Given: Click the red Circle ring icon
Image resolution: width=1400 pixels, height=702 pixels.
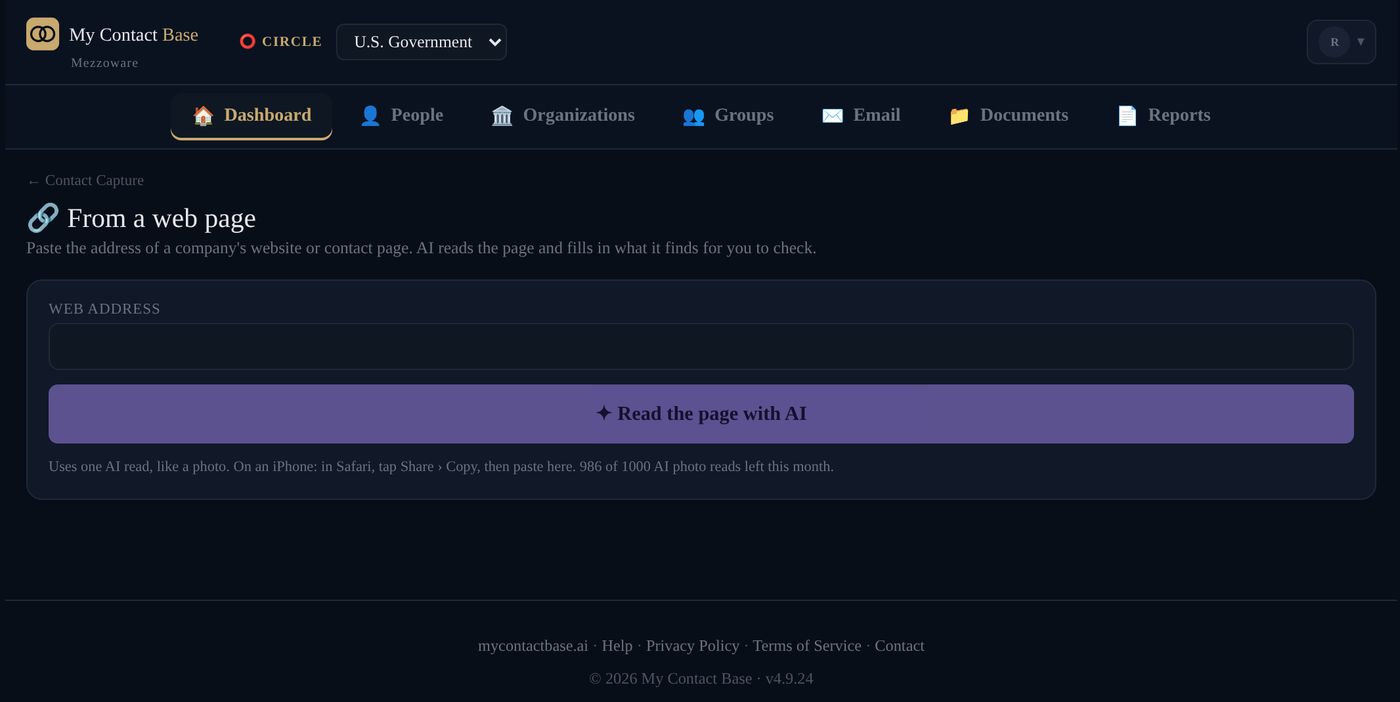Looking at the screenshot, I should (248, 42).
